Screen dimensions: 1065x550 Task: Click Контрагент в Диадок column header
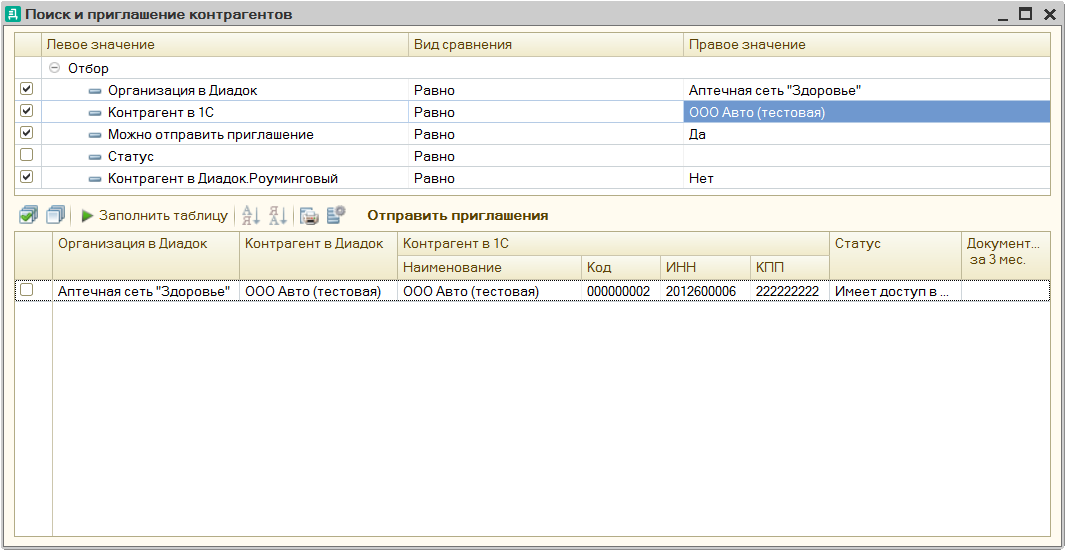(x=319, y=255)
